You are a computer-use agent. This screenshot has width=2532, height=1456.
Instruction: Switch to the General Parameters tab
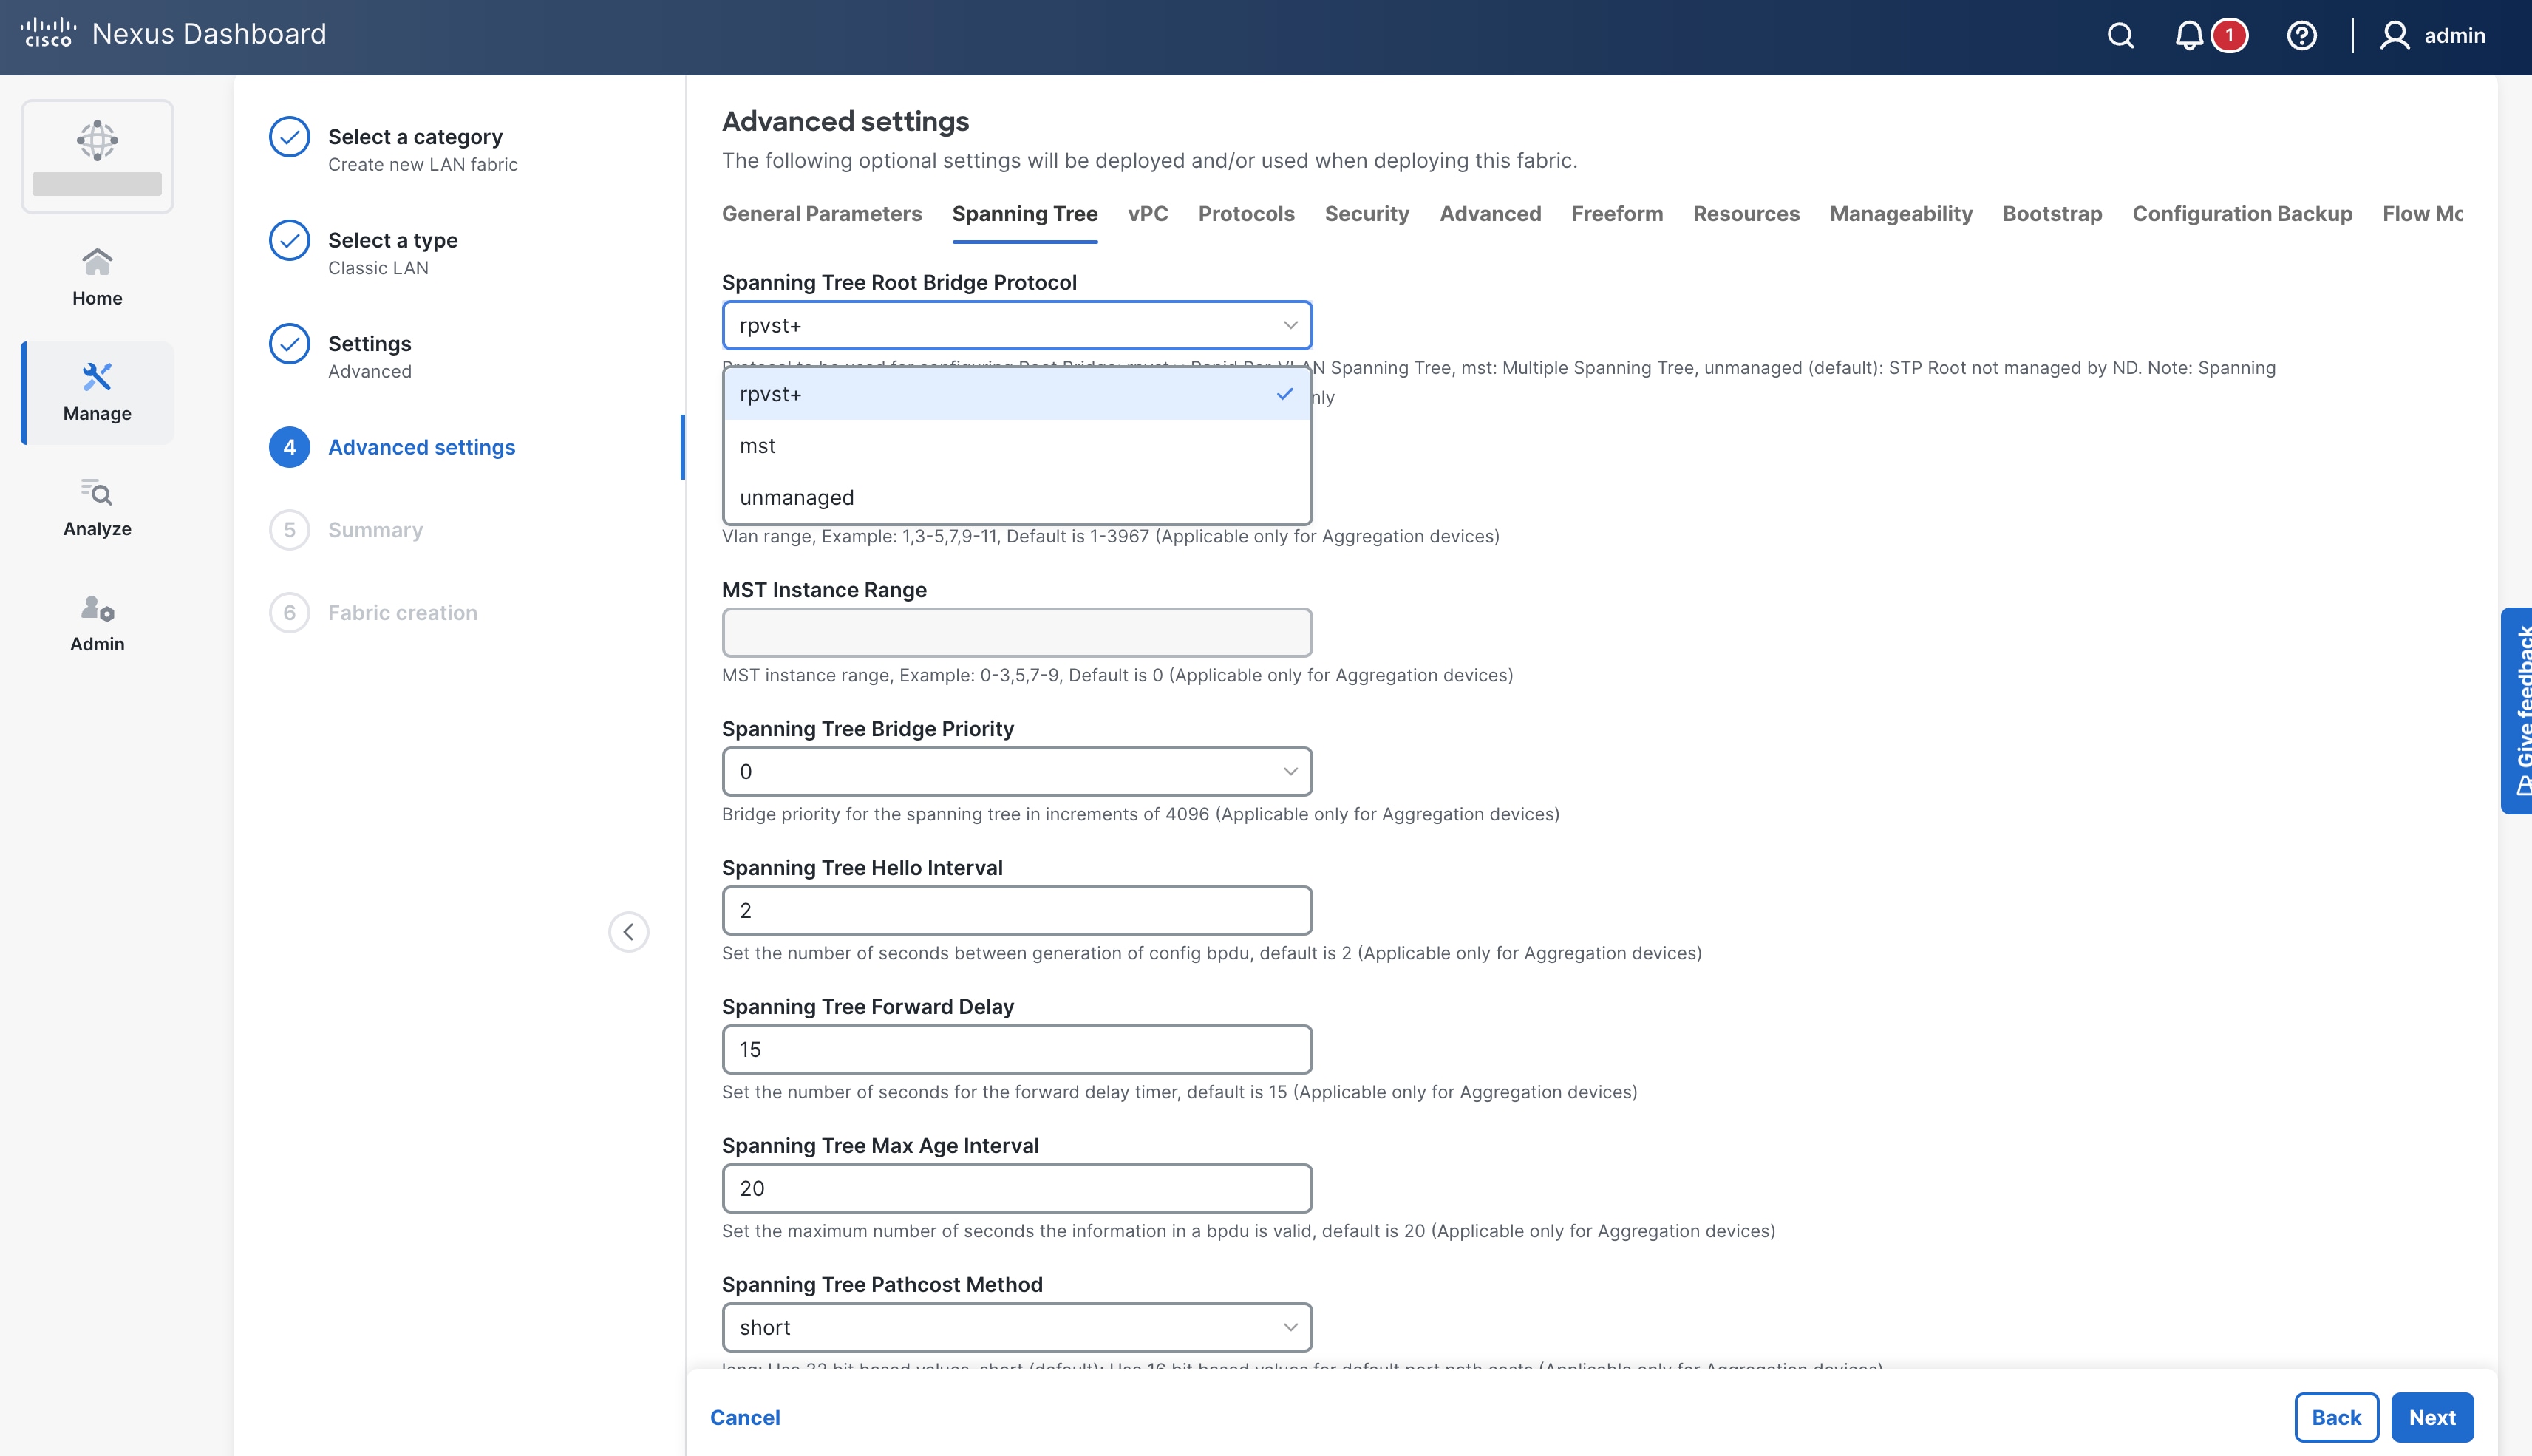(x=822, y=213)
